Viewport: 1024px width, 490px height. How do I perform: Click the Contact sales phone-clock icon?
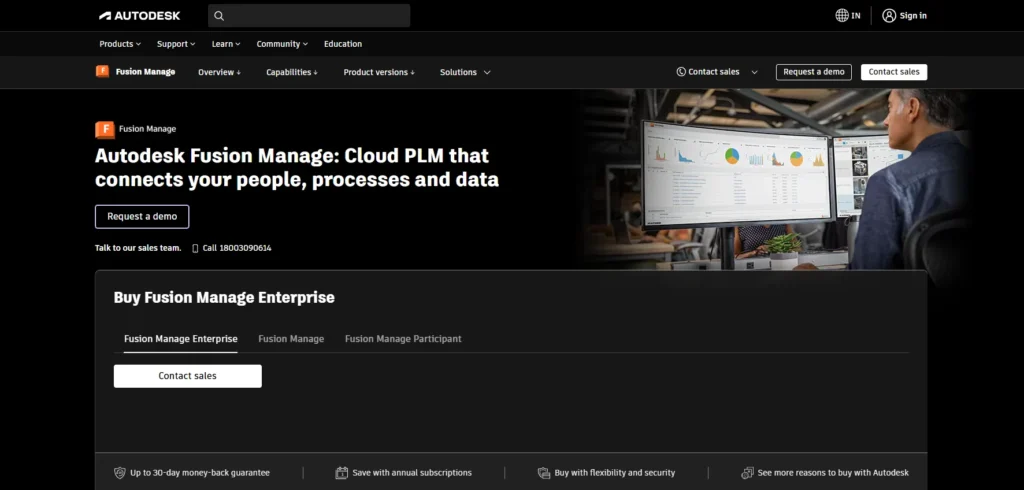pos(681,72)
